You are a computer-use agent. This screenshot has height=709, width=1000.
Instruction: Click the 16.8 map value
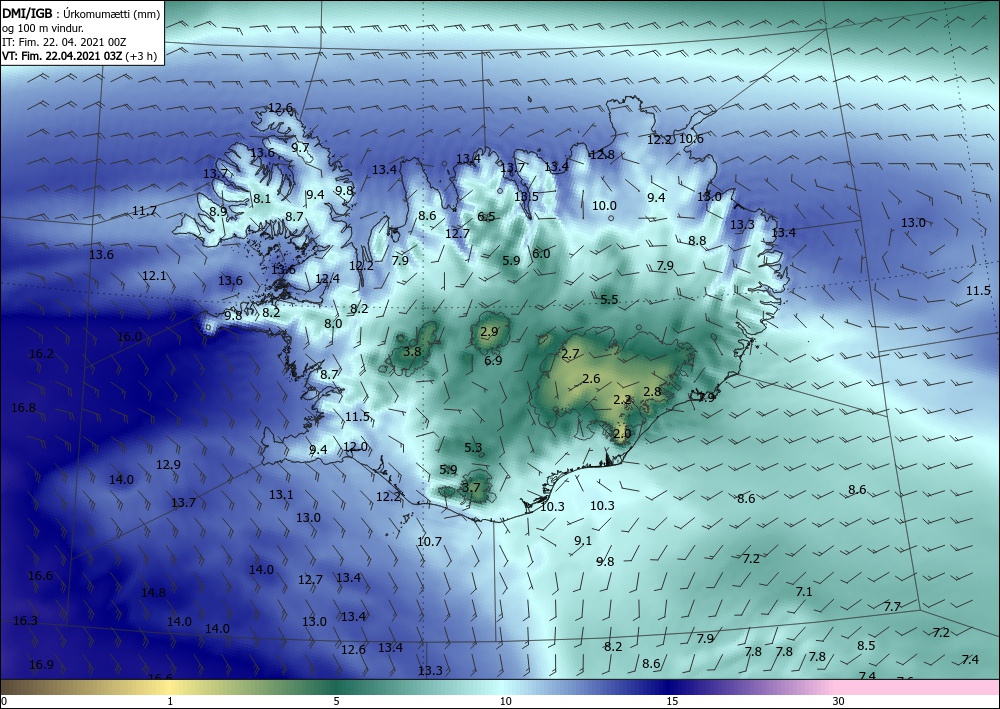pyautogui.click(x=24, y=407)
